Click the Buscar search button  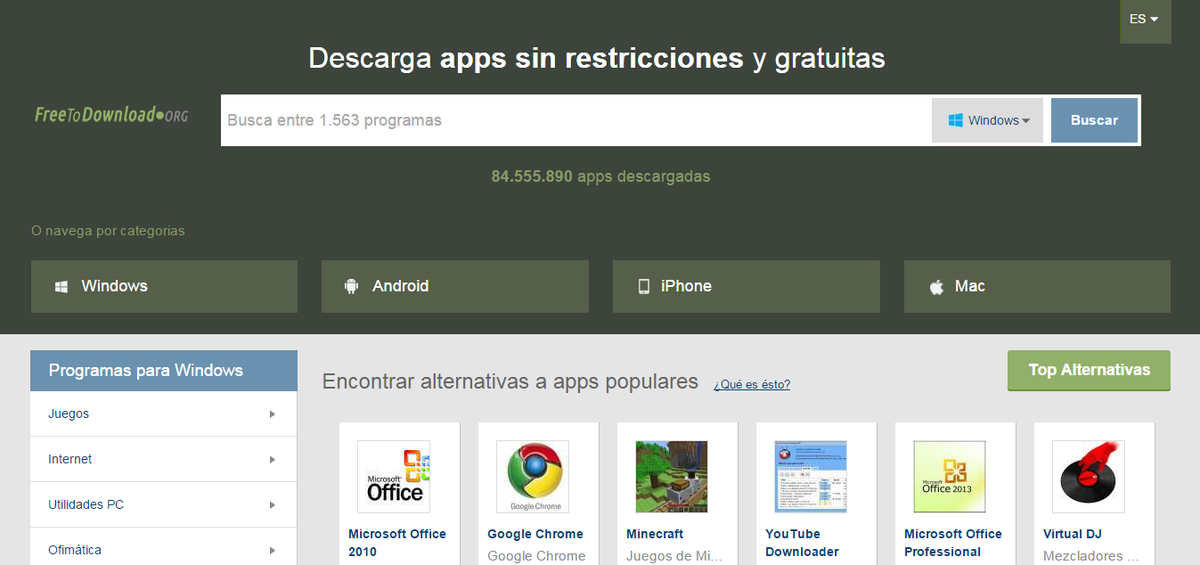[x=1094, y=120]
